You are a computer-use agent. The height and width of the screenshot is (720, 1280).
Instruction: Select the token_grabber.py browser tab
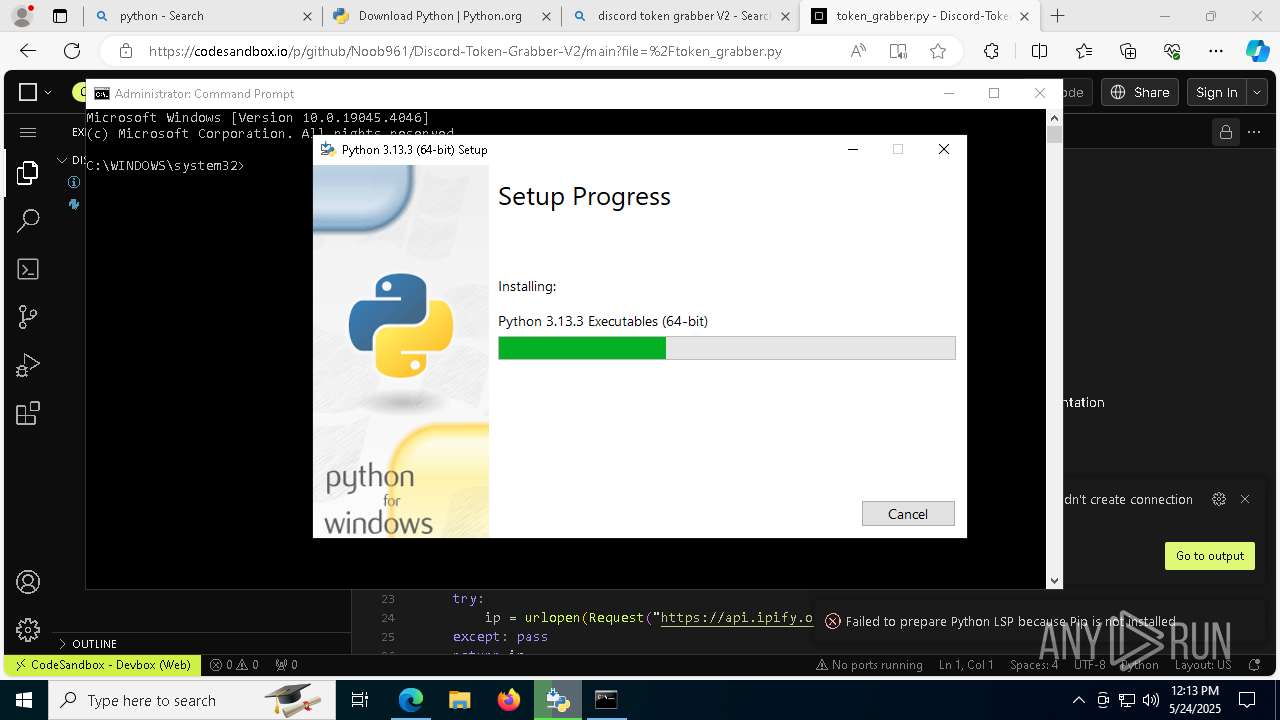point(920,16)
